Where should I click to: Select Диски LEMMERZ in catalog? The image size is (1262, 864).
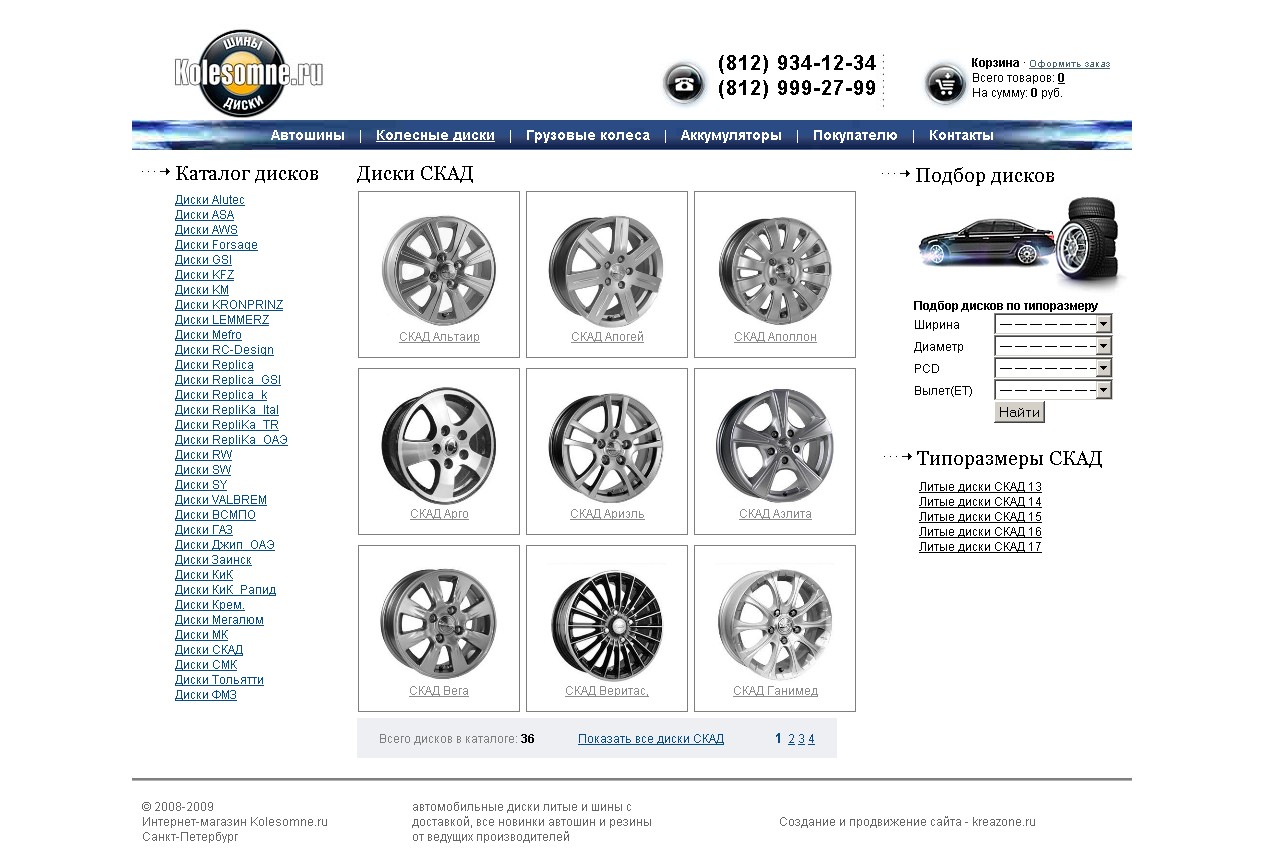point(222,320)
